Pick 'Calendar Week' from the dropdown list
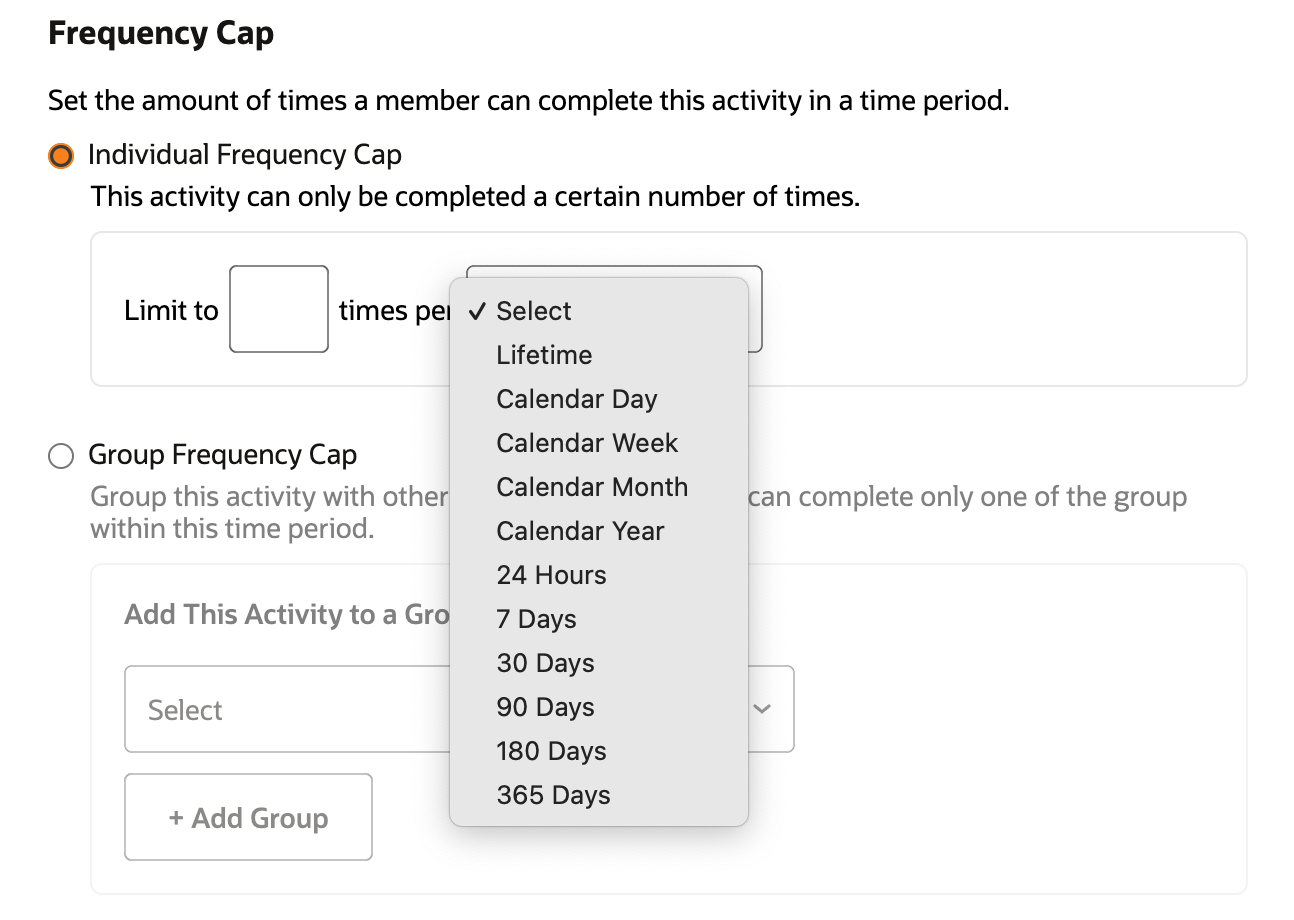Image resolution: width=1294 pixels, height=920 pixels. 587,443
